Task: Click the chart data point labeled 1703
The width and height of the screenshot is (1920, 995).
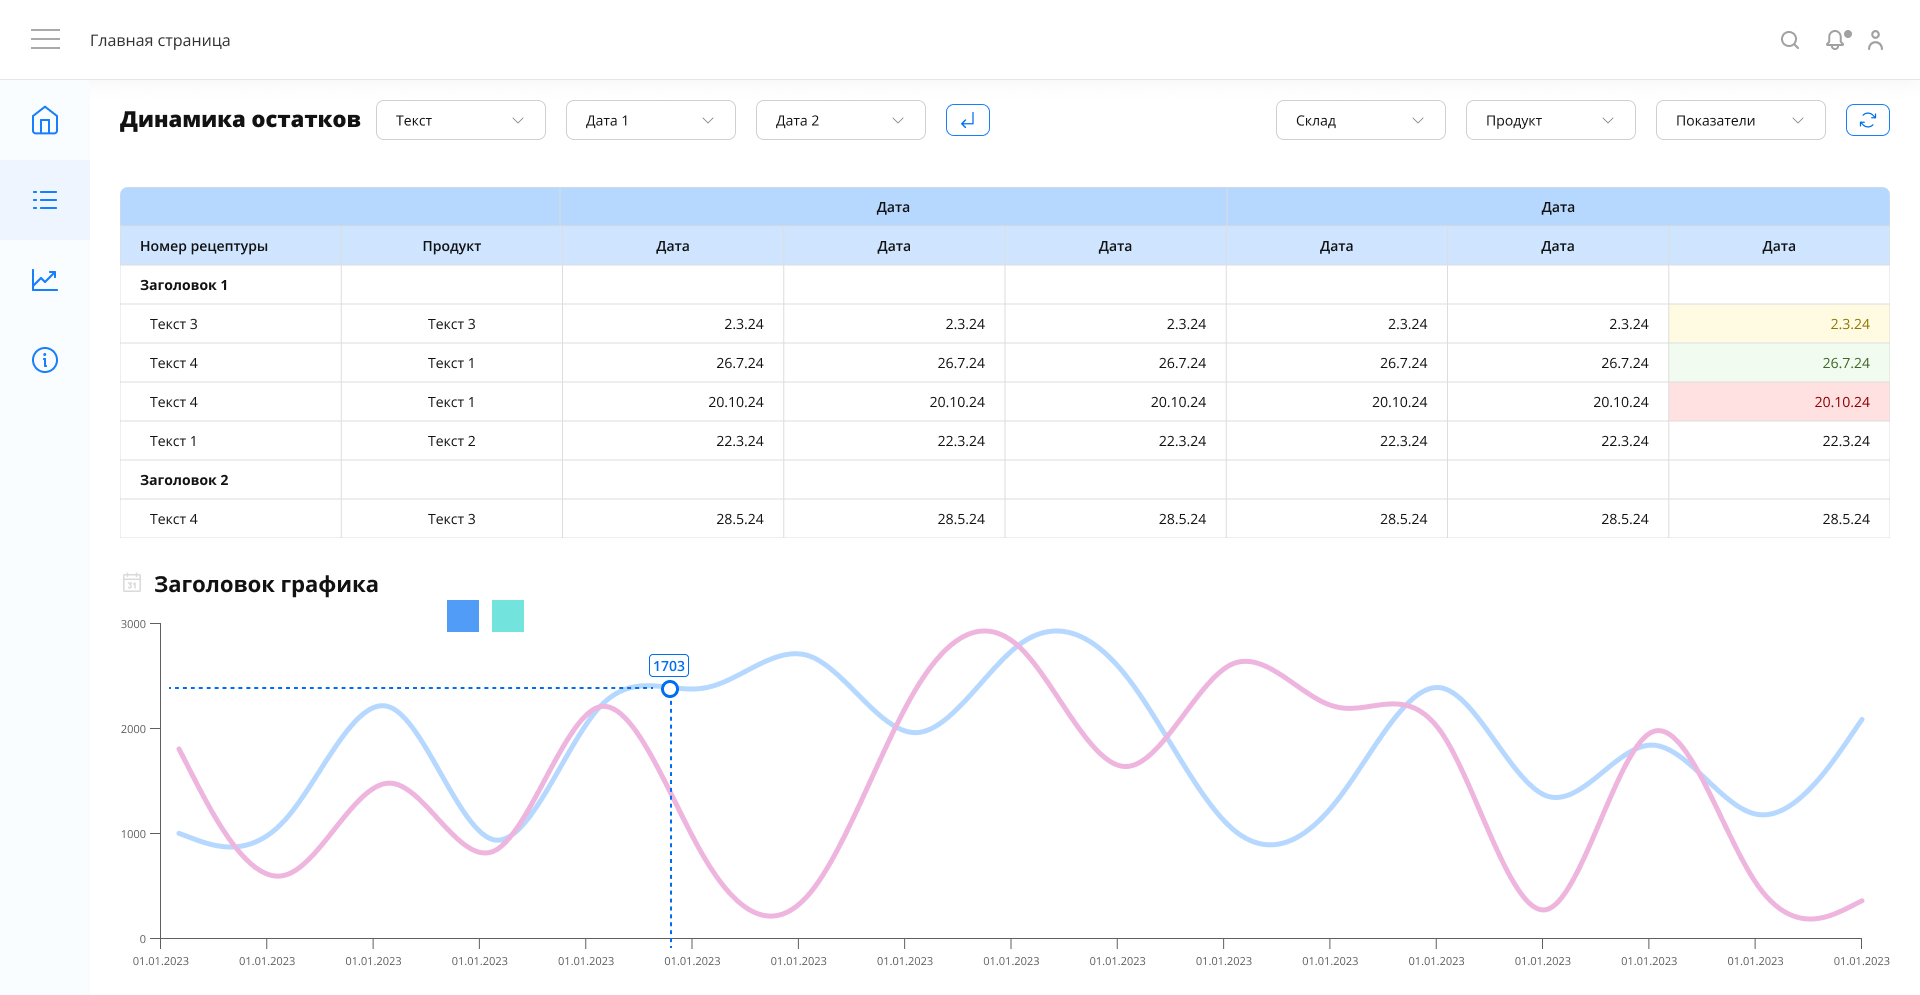Action: (670, 689)
